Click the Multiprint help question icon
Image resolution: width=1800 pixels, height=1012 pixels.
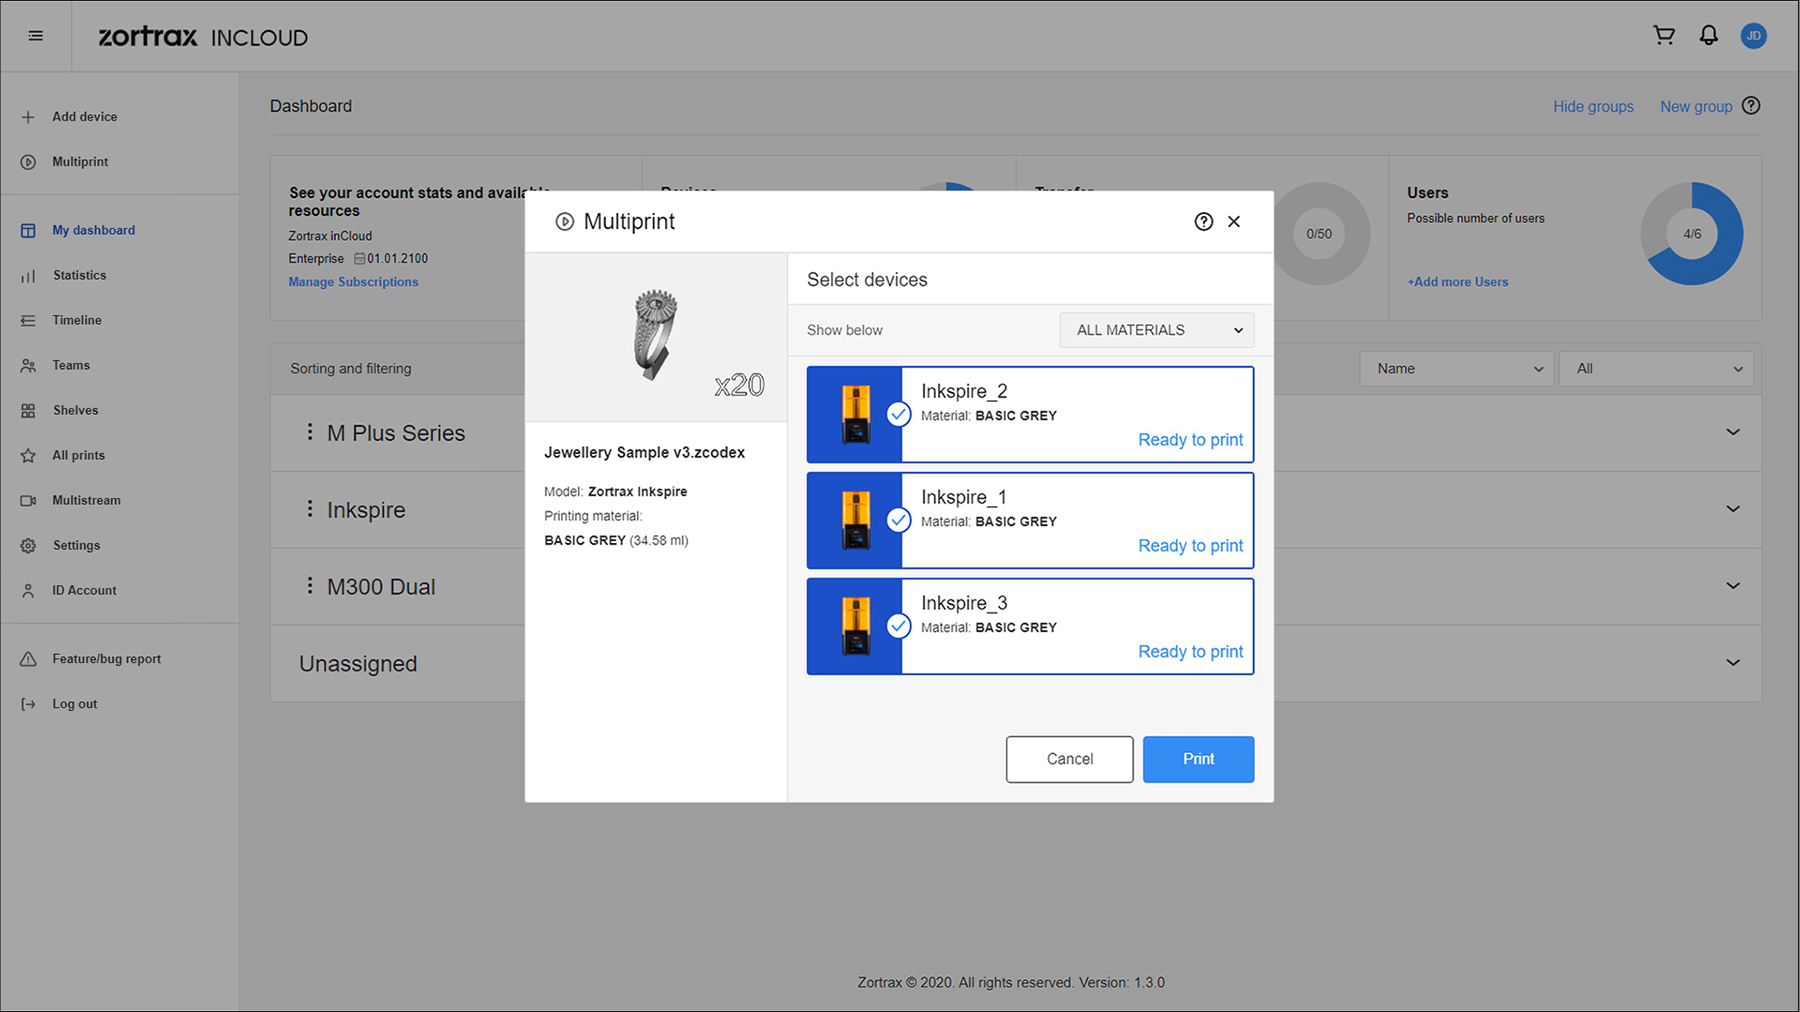[x=1204, y=222]
